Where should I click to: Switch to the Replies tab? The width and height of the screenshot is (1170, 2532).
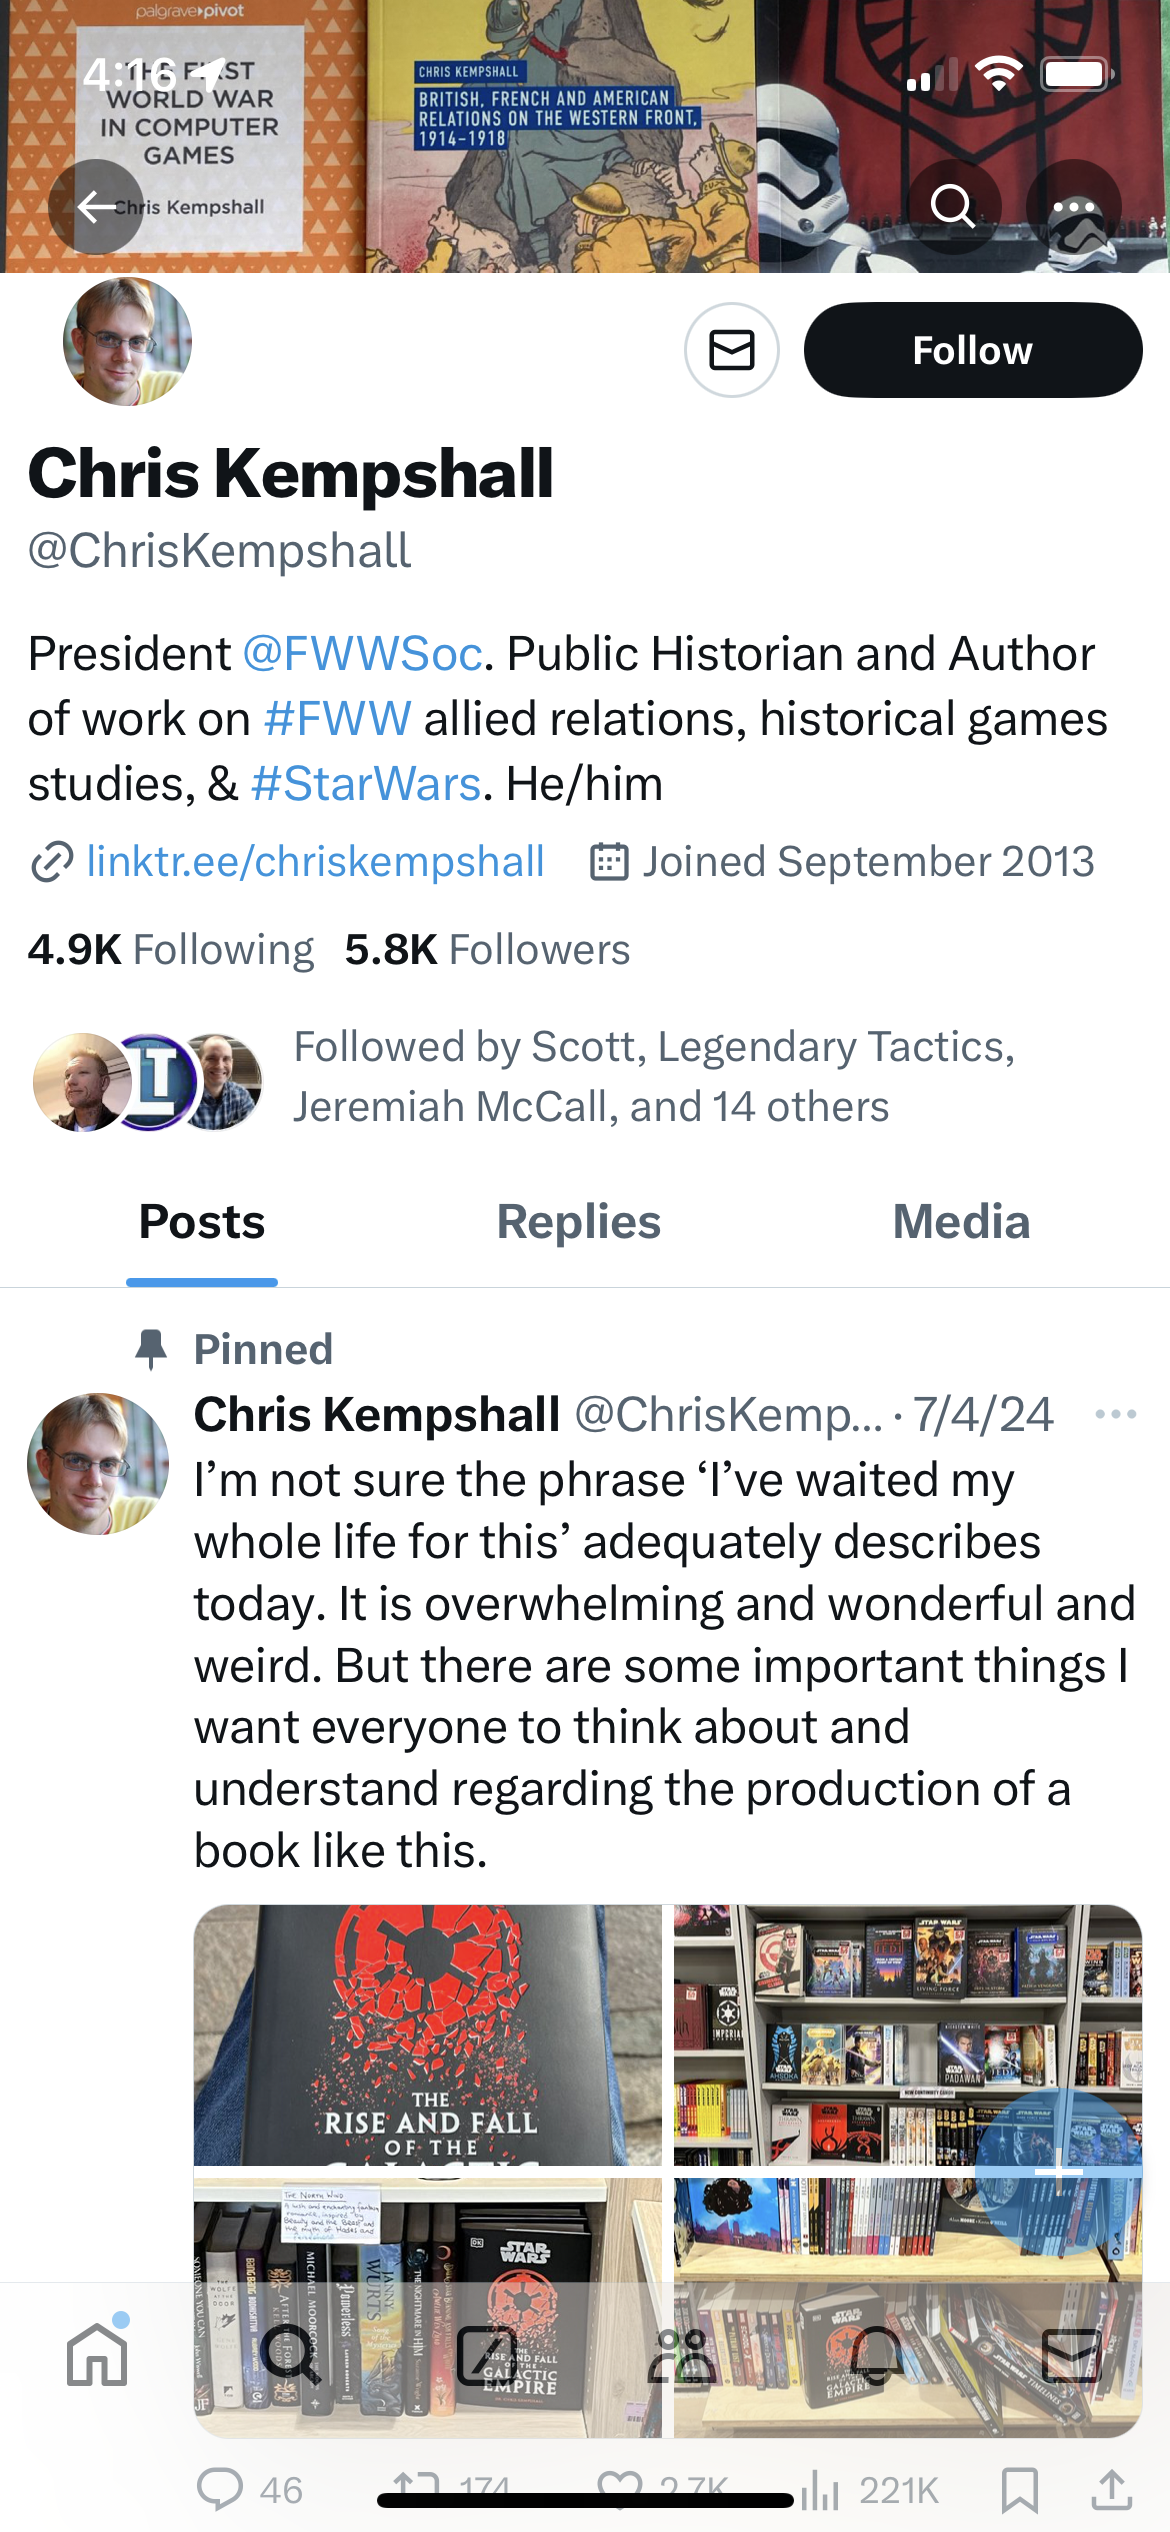(x=579, y=1222)
